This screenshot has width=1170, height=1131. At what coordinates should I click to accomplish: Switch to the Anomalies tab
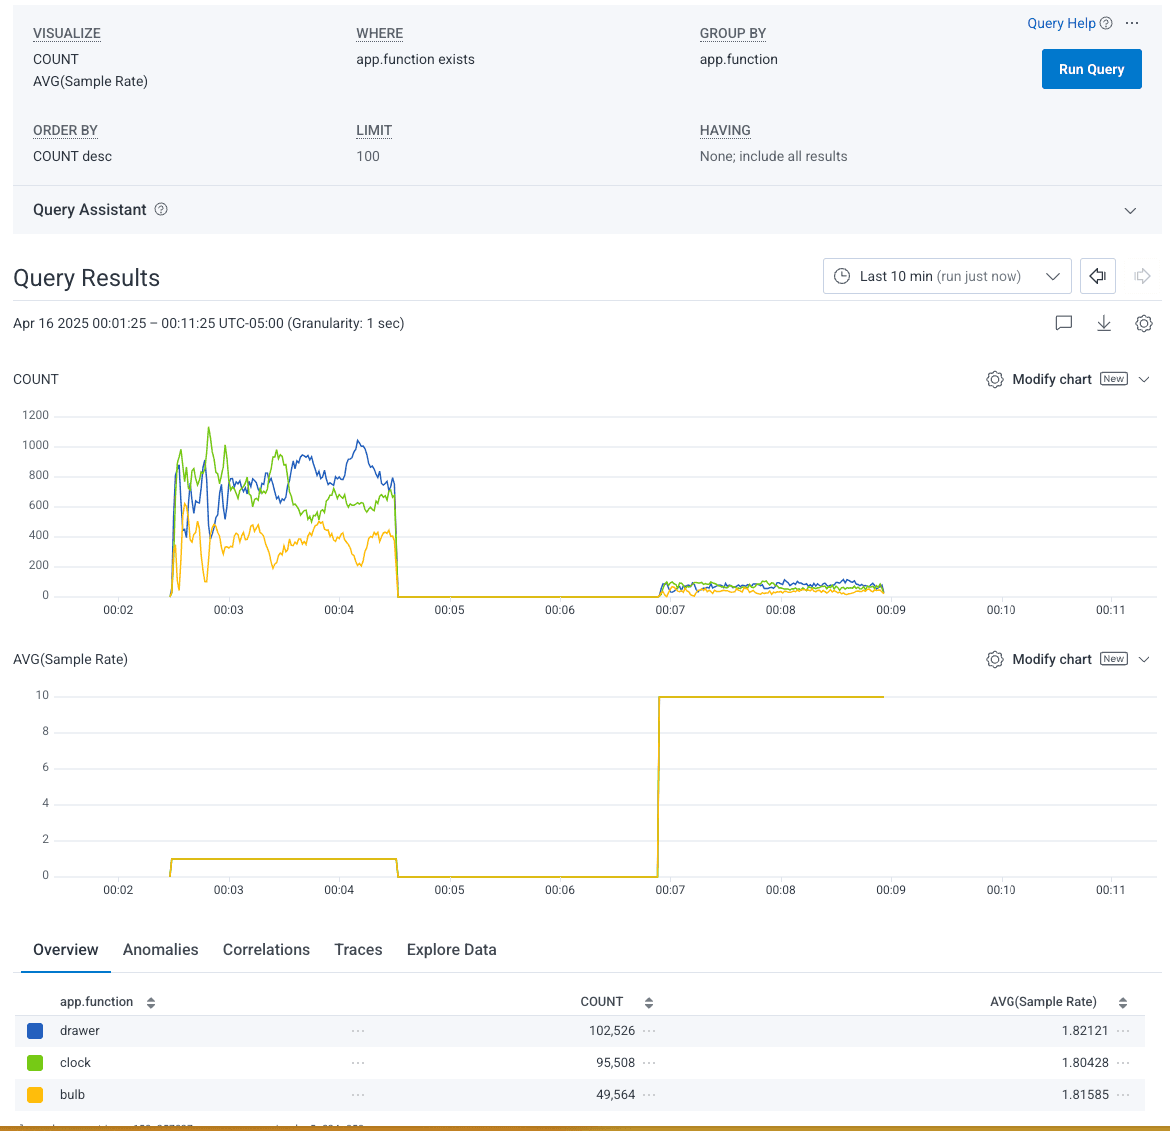click(x=160, y=950)
